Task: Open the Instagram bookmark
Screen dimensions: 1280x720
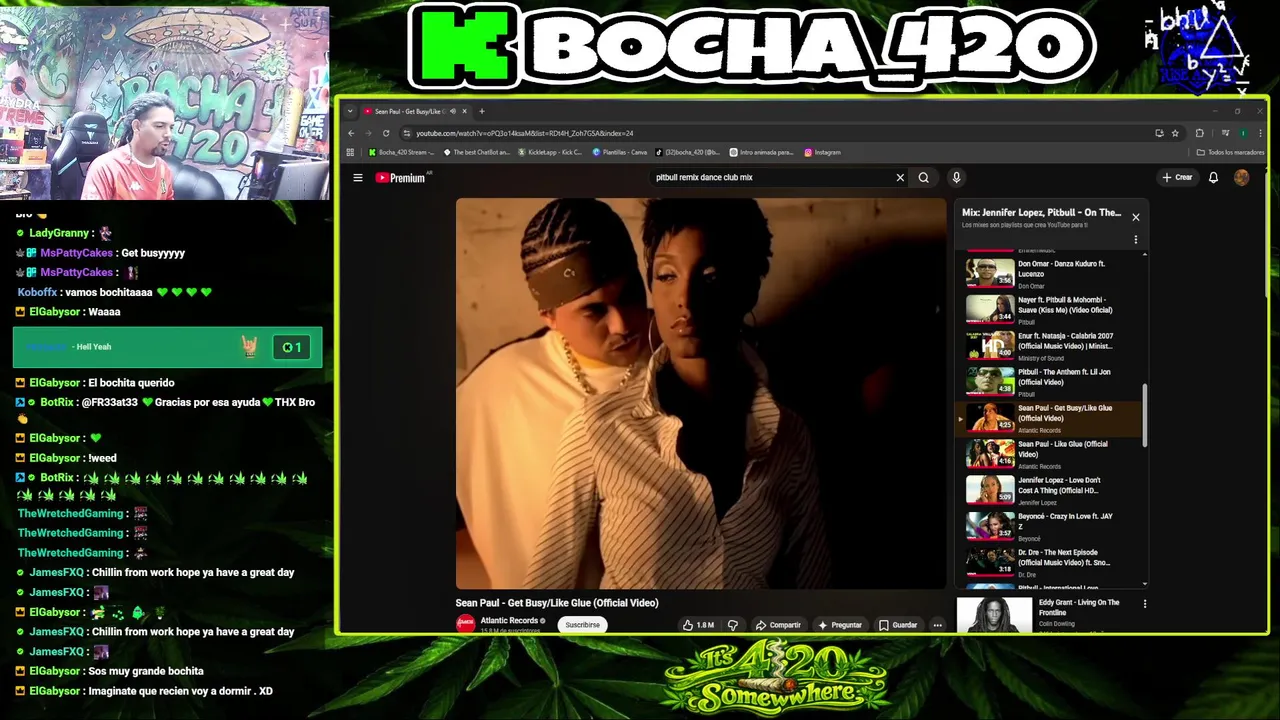Action: click(823, 153)
